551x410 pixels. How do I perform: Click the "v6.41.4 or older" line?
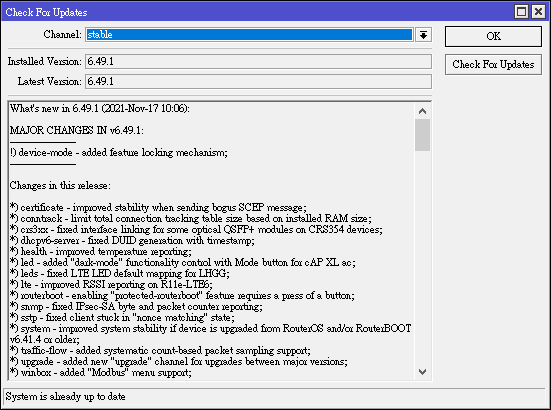tap(45, 339)
